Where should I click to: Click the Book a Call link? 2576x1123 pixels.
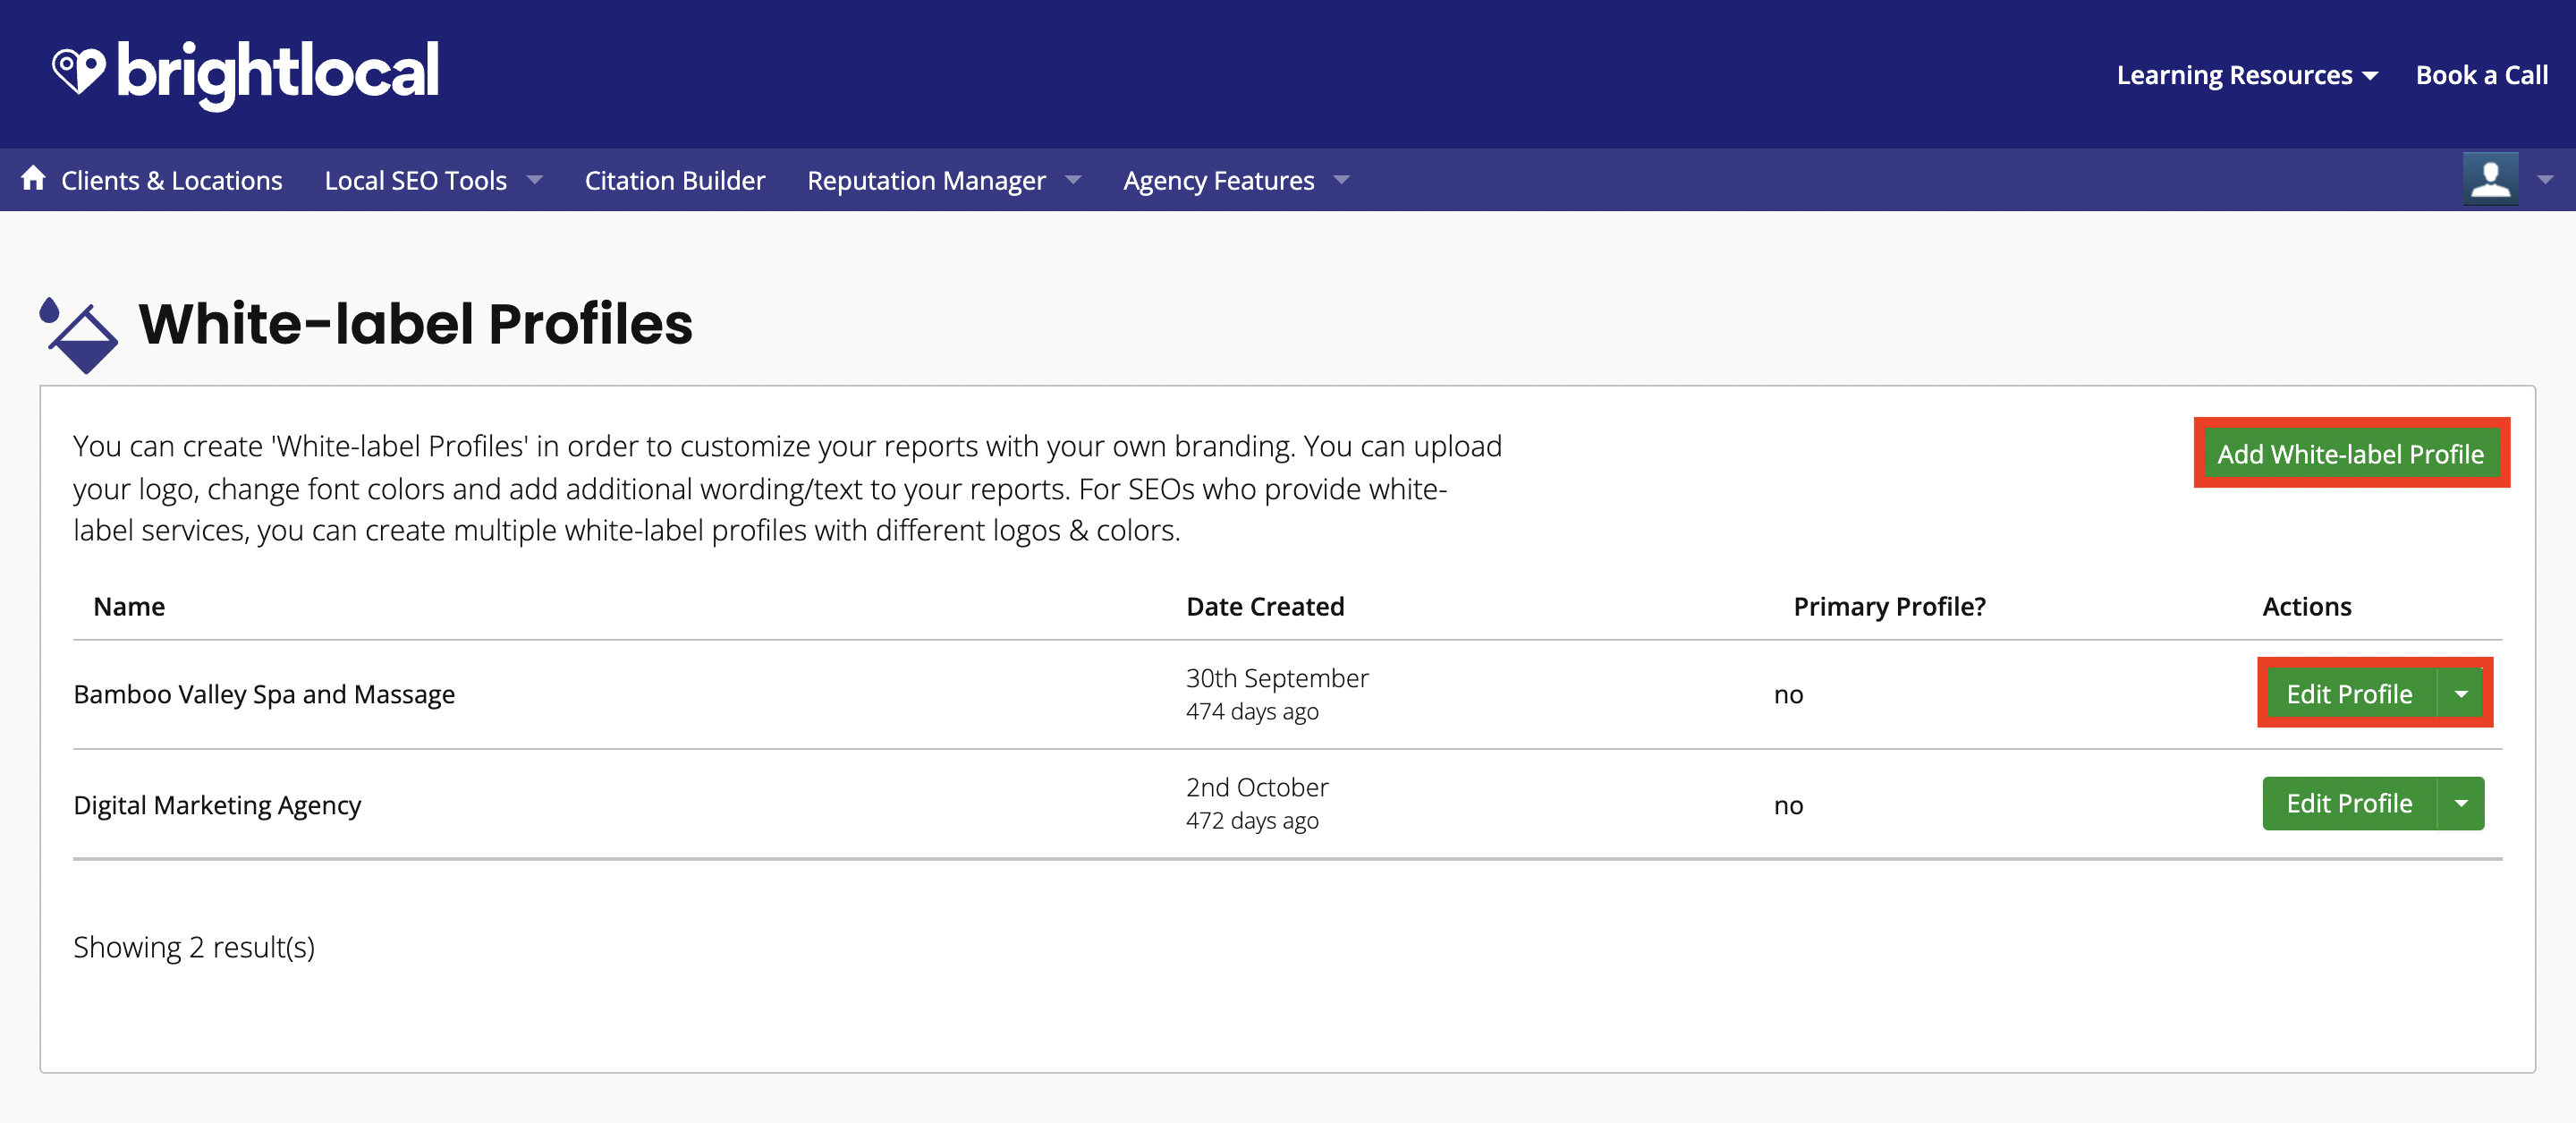point(2481,75)
